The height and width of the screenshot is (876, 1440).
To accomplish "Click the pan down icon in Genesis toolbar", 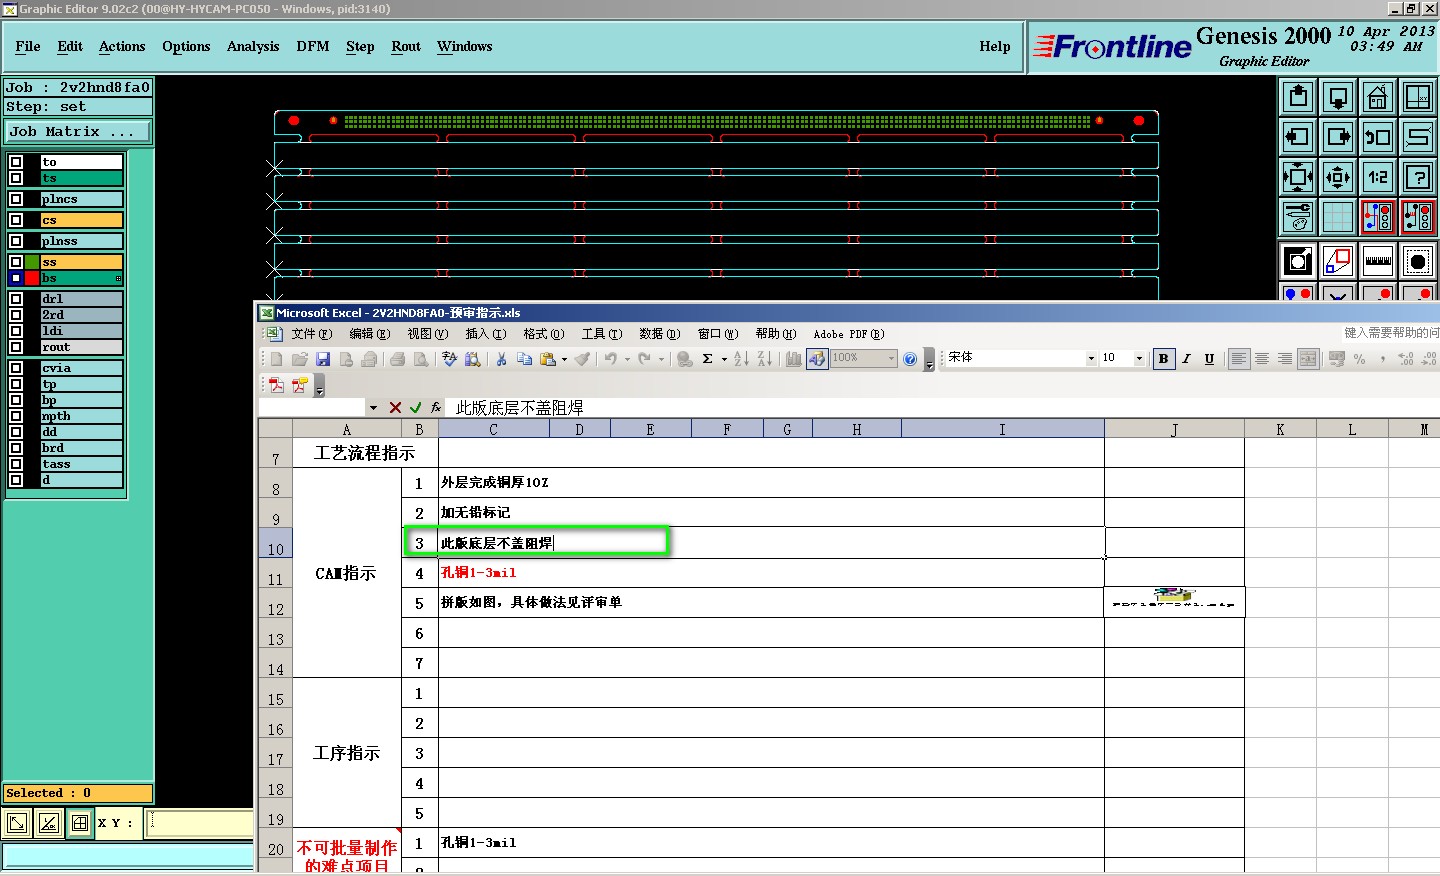I will (x=1338, y=97).
